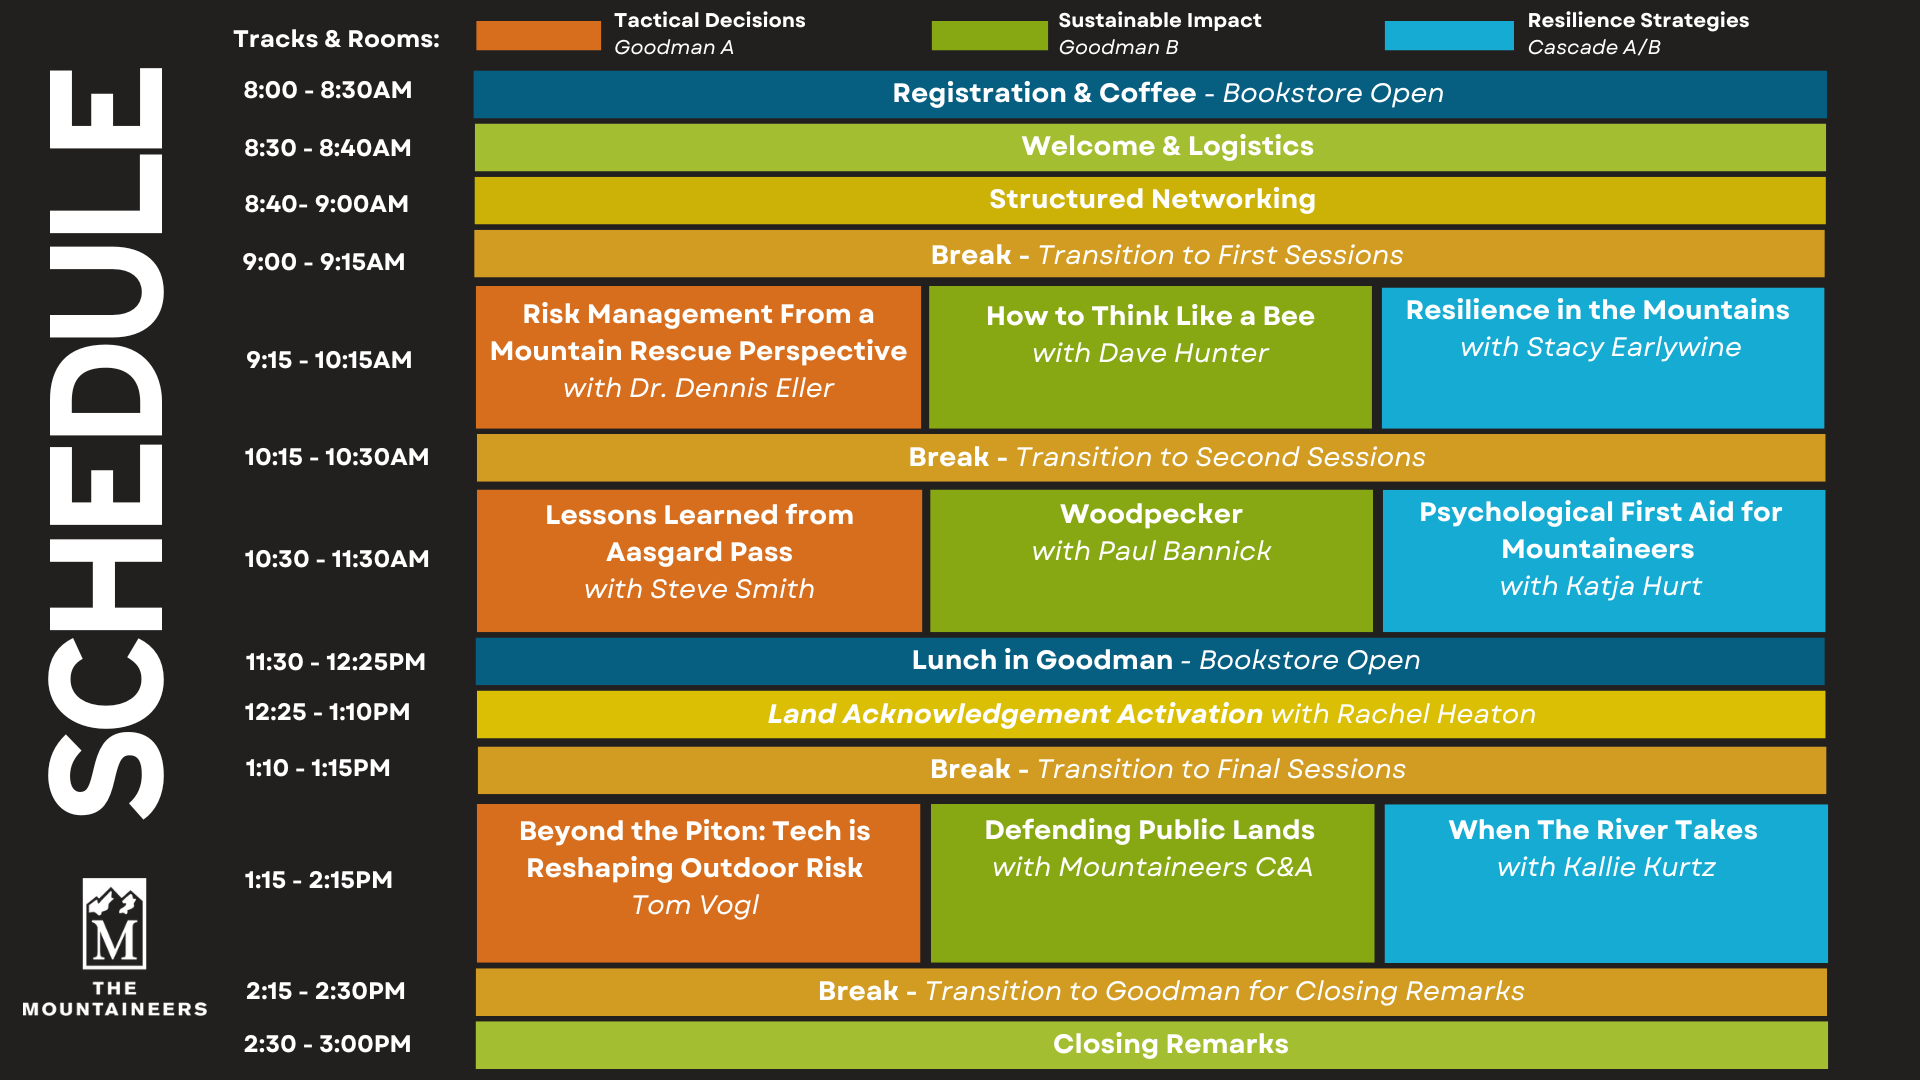
Task: Select Resilience in the Mountains session
Action: click(x=1602, y=357)
